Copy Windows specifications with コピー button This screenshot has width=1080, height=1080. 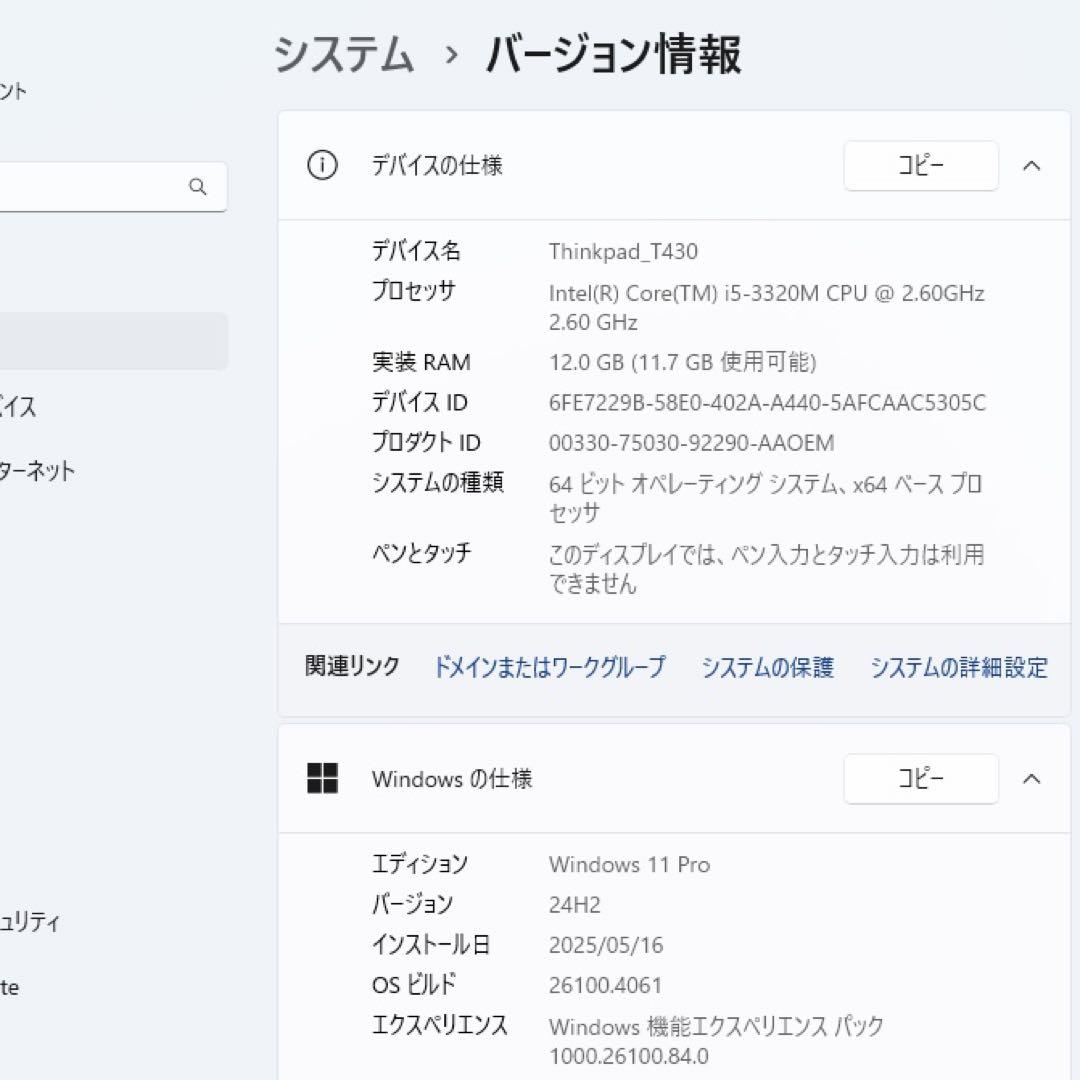pos(921,779)
